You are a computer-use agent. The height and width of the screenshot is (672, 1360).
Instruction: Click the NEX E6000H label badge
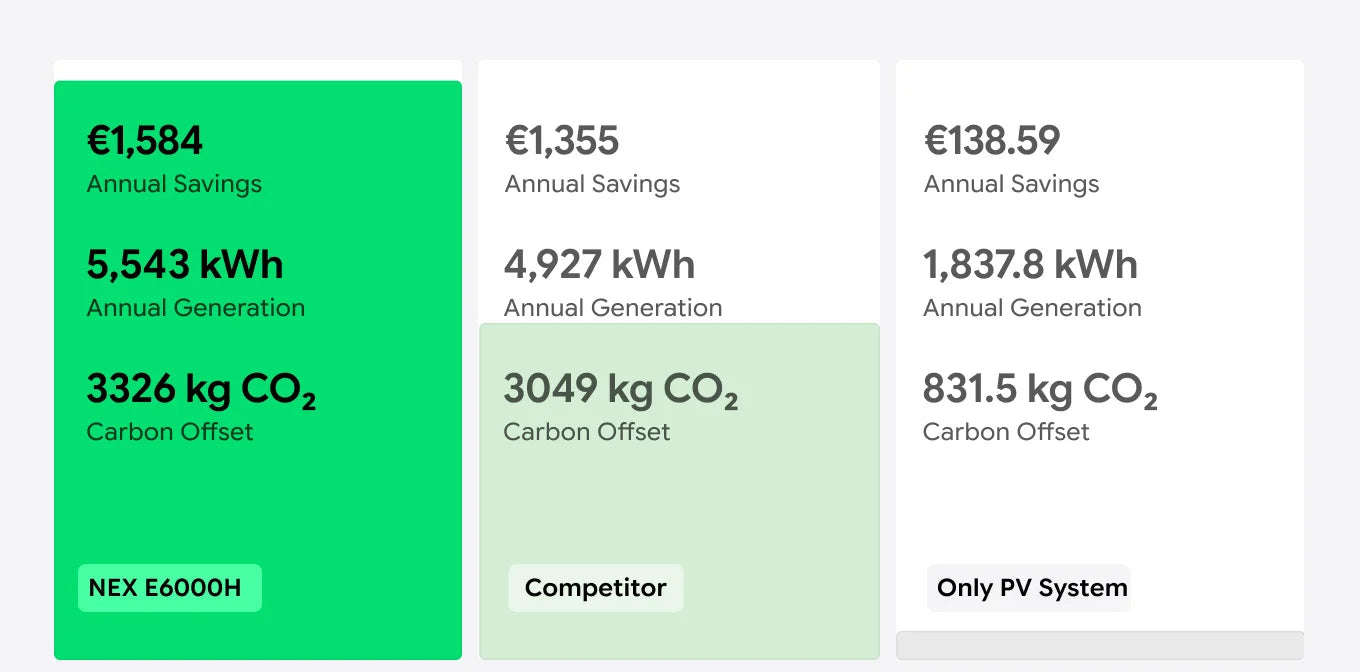[170, 588]
